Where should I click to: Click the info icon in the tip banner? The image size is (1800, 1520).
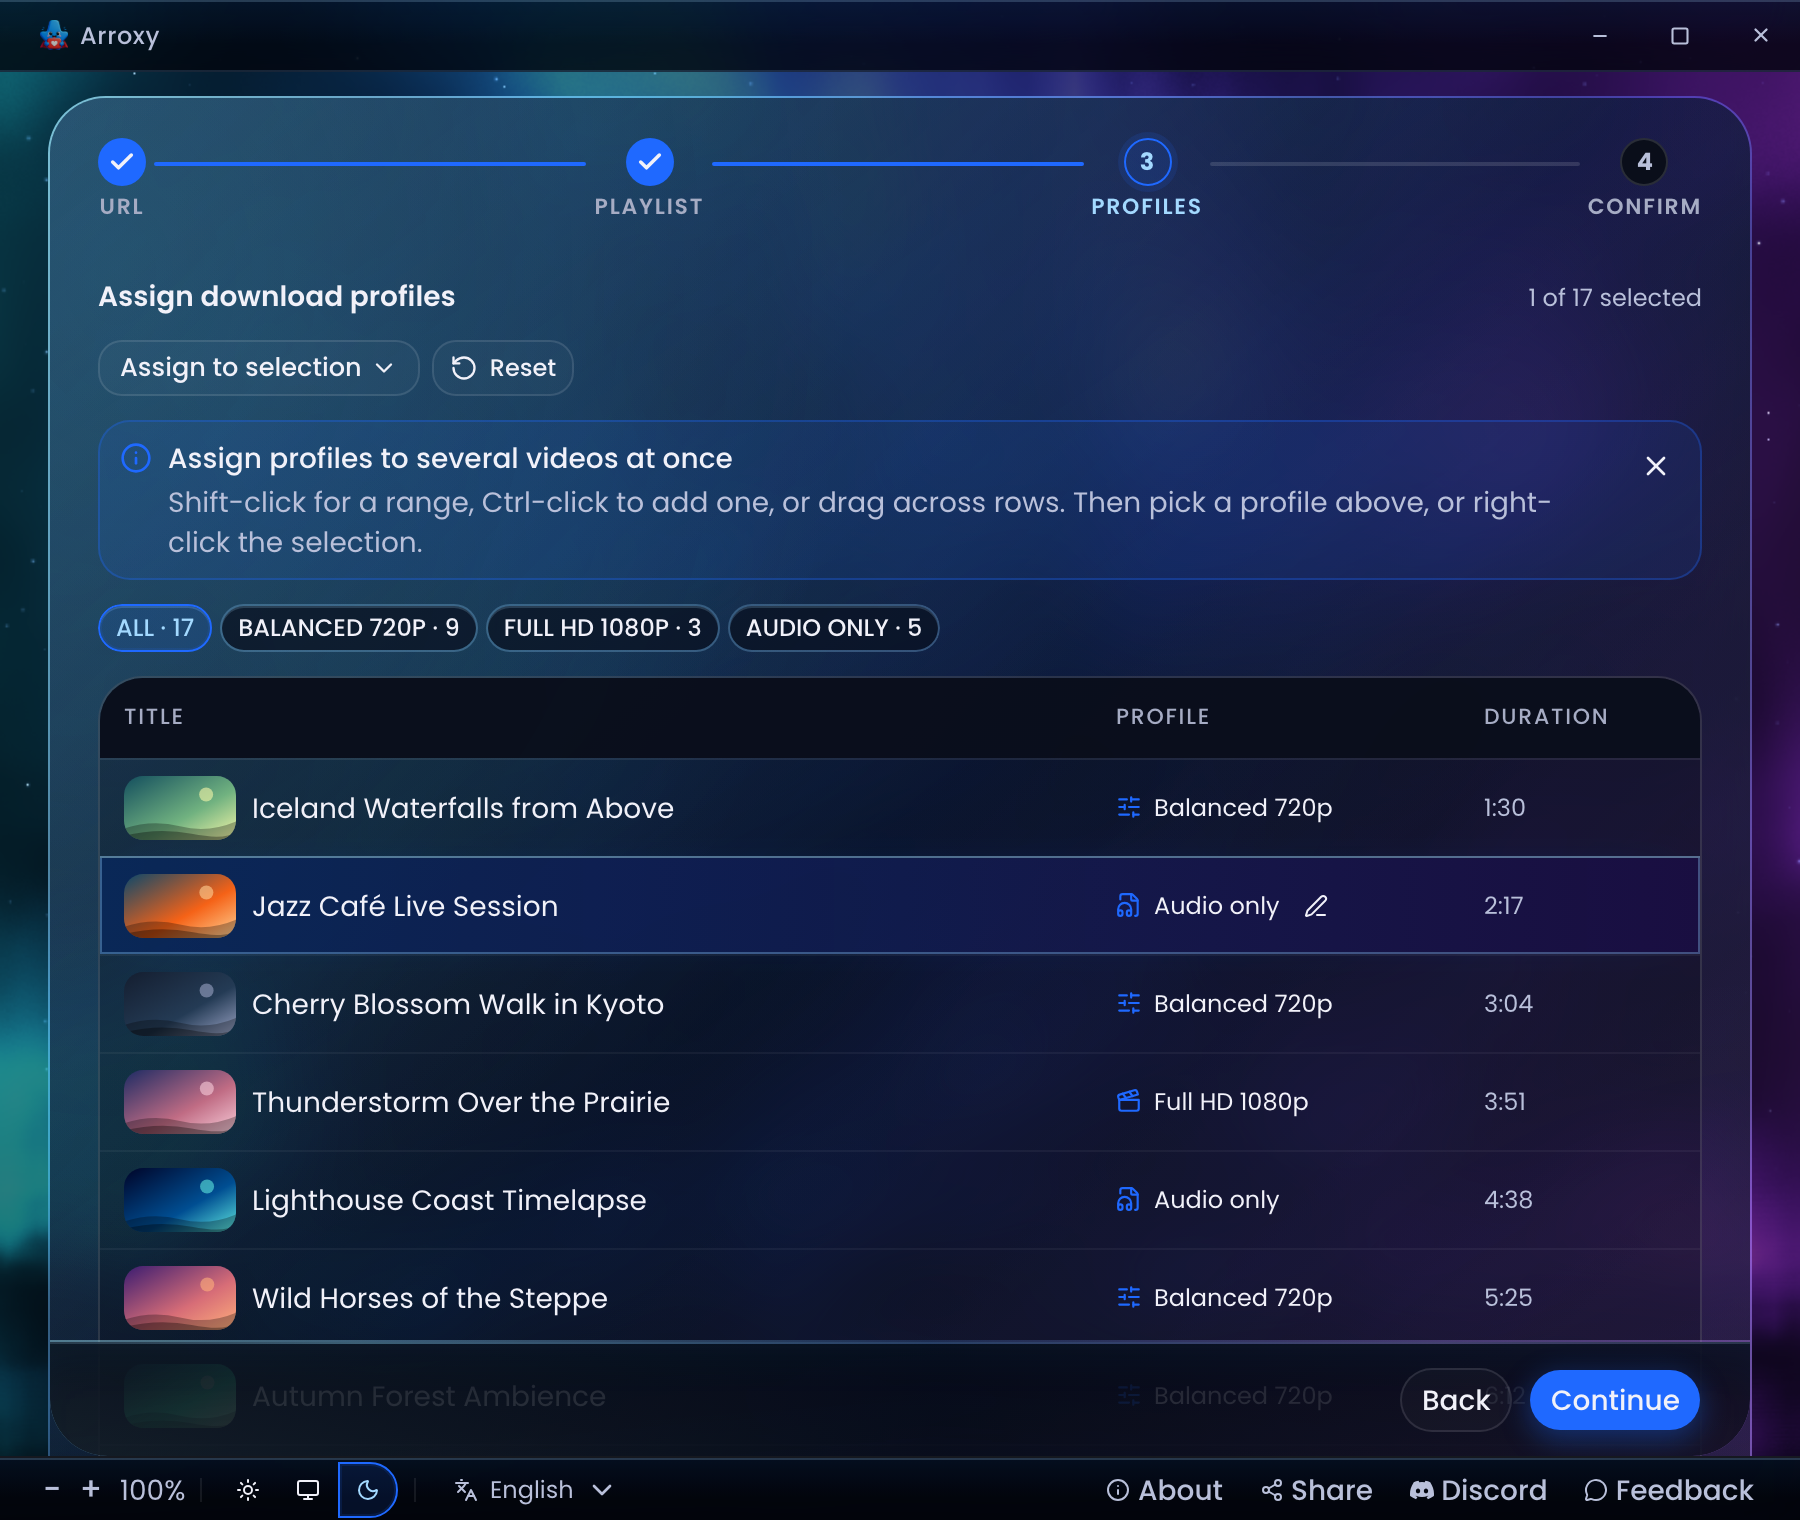[136, 458]
